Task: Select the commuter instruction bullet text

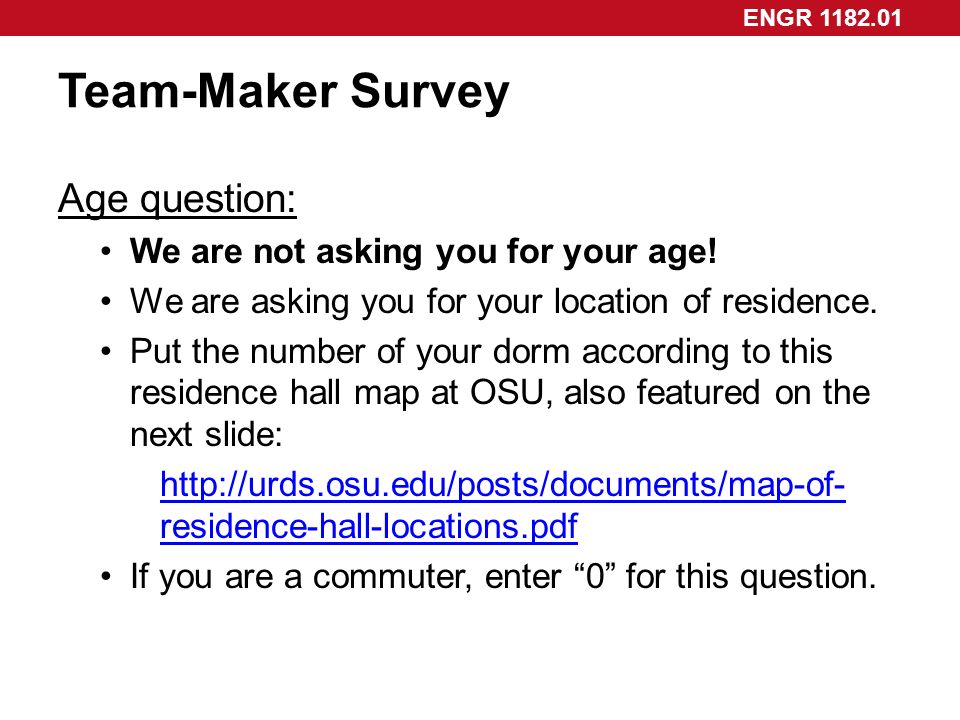Action: point(503,577)
